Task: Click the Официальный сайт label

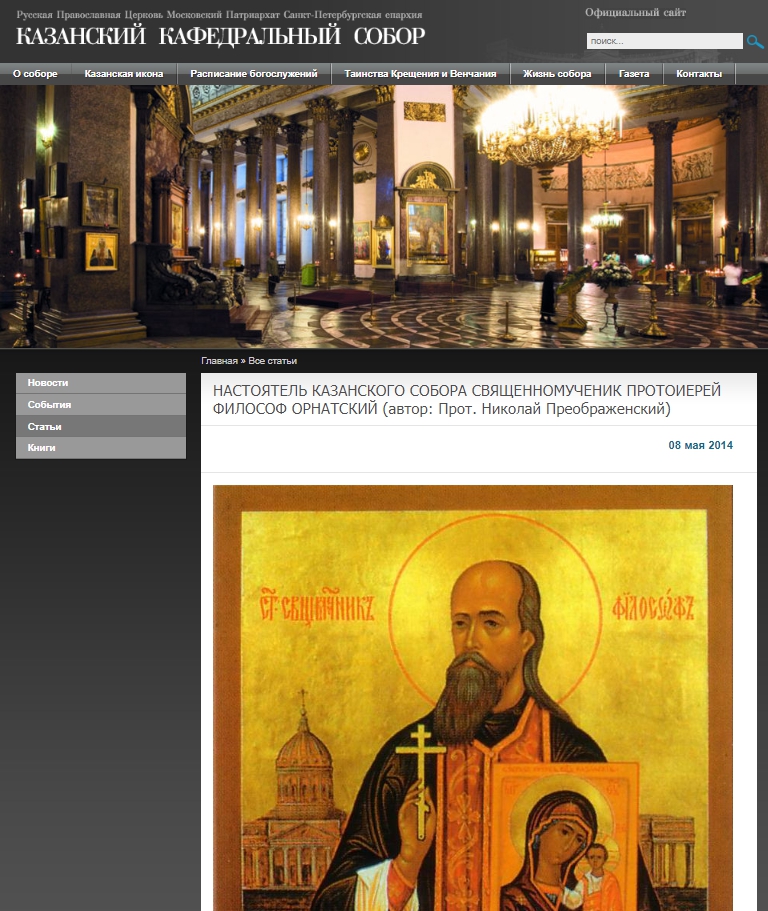Action: point(636,13)
